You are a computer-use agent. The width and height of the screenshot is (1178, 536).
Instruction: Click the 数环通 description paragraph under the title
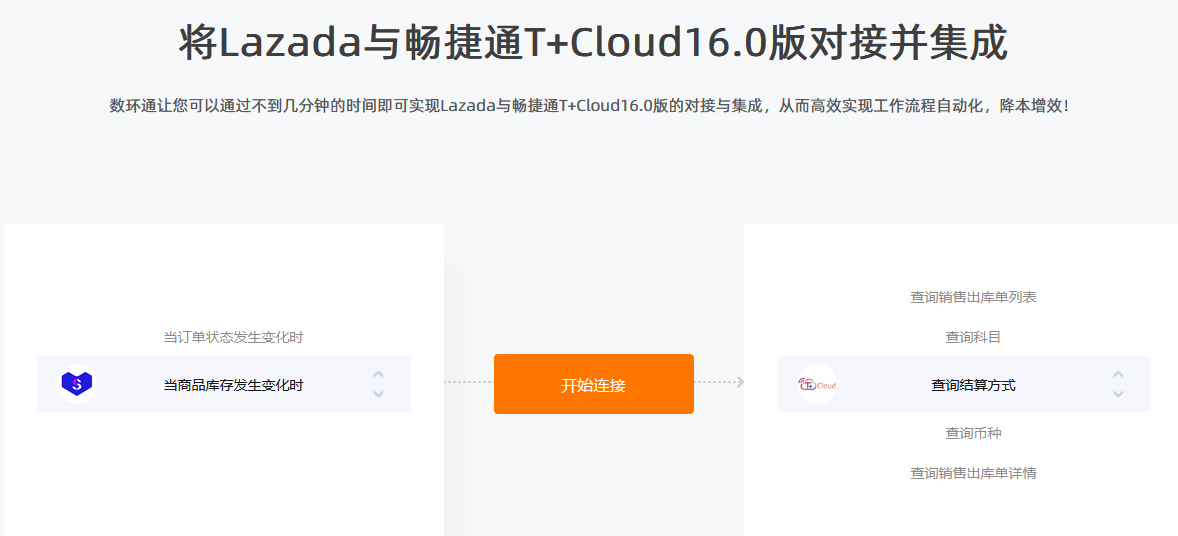589,106
